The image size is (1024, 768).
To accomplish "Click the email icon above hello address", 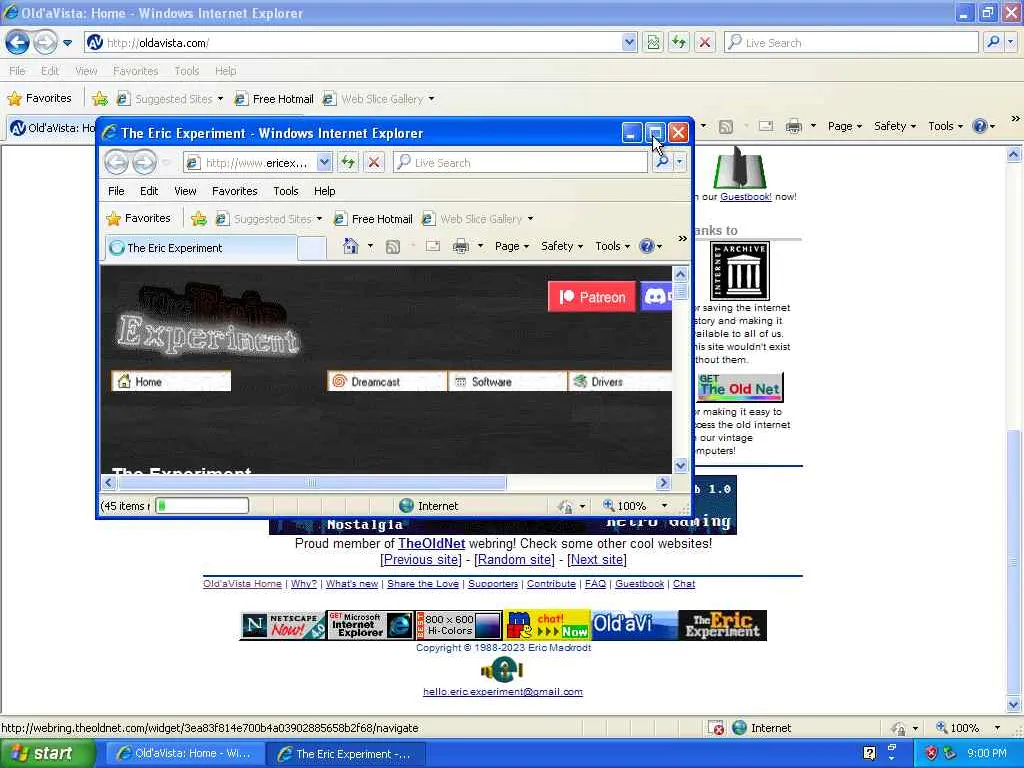I will tap(502, 669).
